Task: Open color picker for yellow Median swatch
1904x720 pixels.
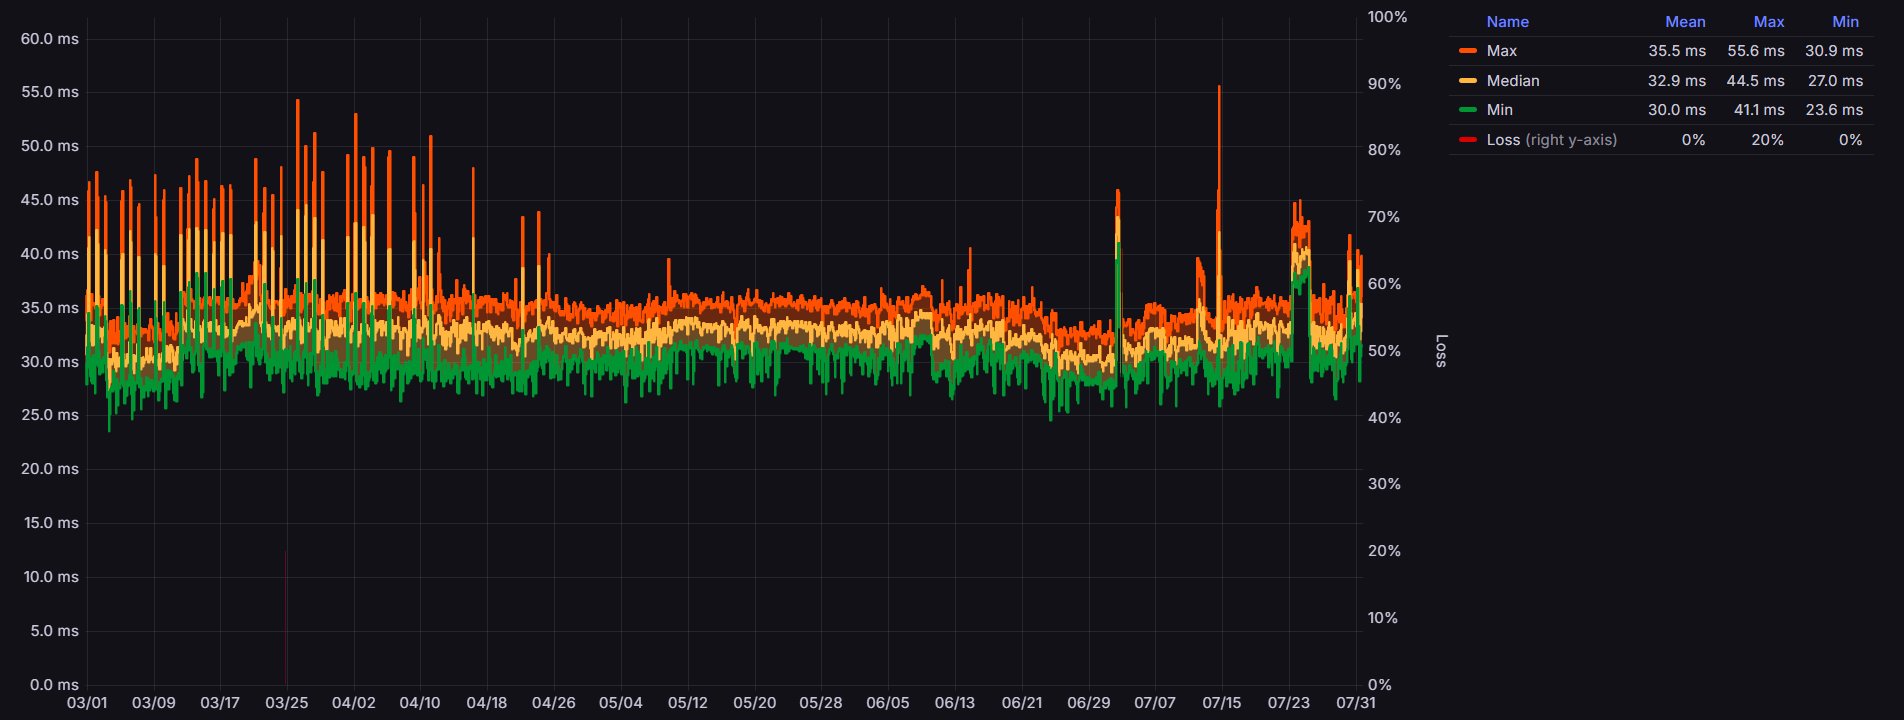Action: [x=1467, y=81]
